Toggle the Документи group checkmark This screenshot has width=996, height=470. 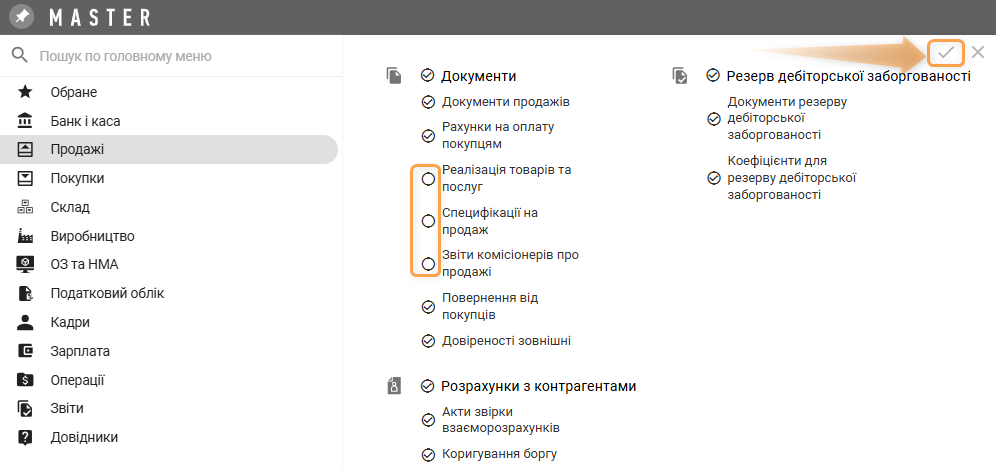428,76
